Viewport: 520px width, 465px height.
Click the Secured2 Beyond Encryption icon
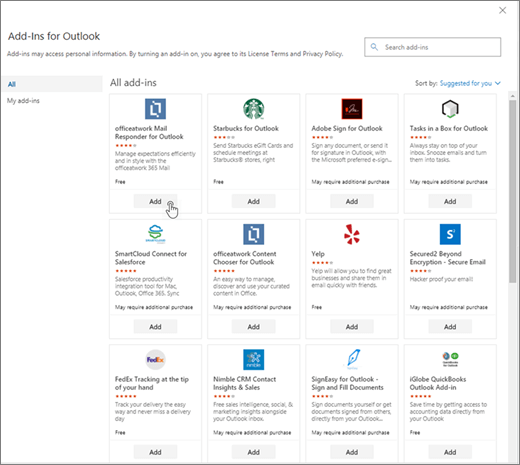(x=450, y=234)
